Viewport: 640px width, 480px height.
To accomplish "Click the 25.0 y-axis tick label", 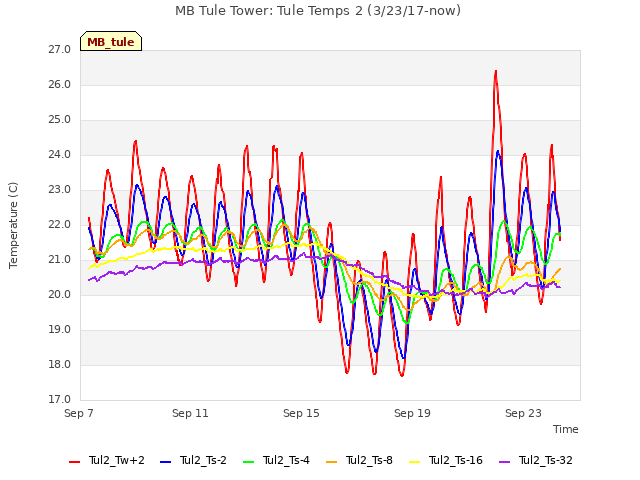I will click(x=60, y=120).
